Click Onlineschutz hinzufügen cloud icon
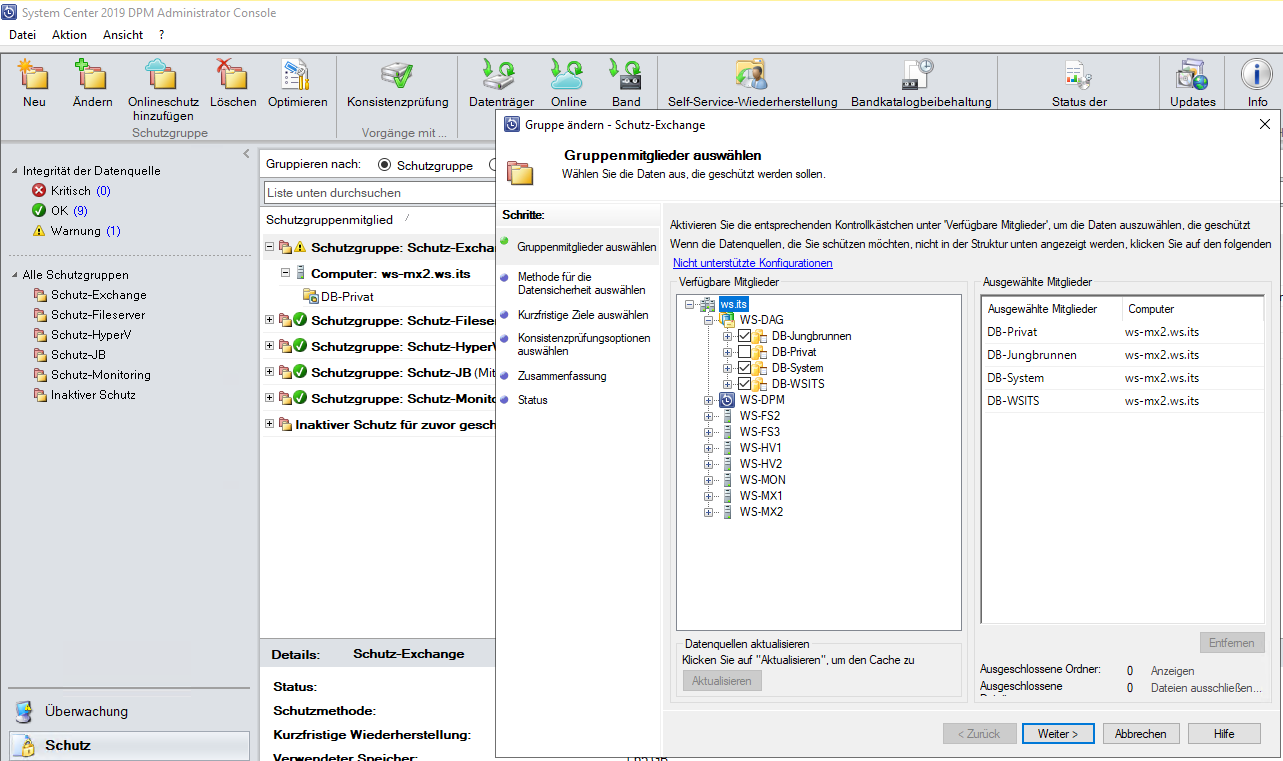This screenshot has height=761, width=1283. [x=162, y=75]
